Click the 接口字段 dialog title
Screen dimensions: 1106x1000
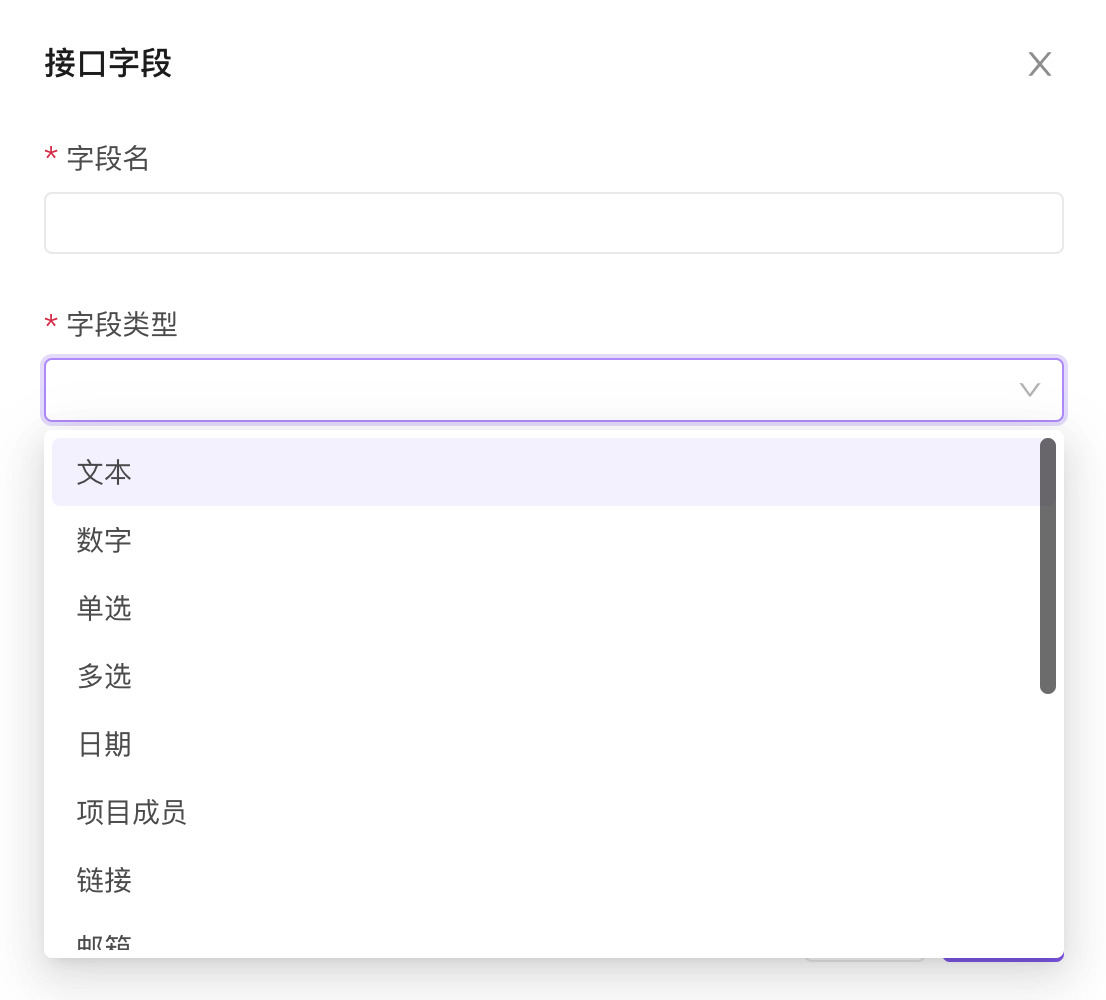[108, 64]
